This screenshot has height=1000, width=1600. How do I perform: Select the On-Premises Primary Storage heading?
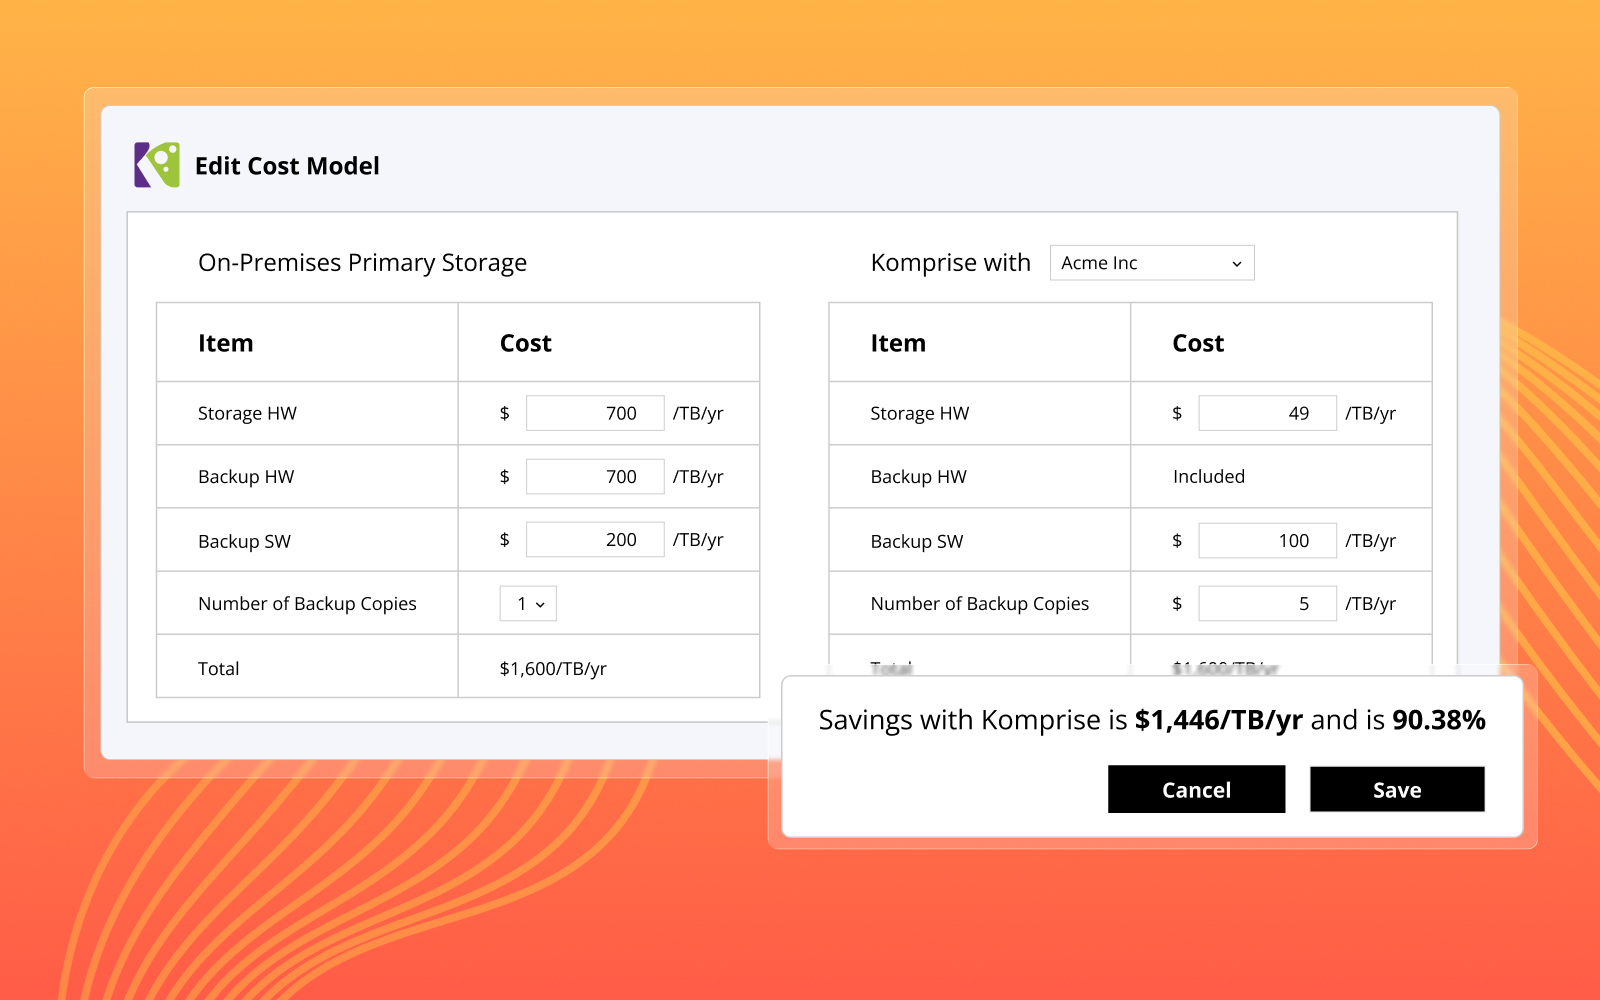coord(362,262)
